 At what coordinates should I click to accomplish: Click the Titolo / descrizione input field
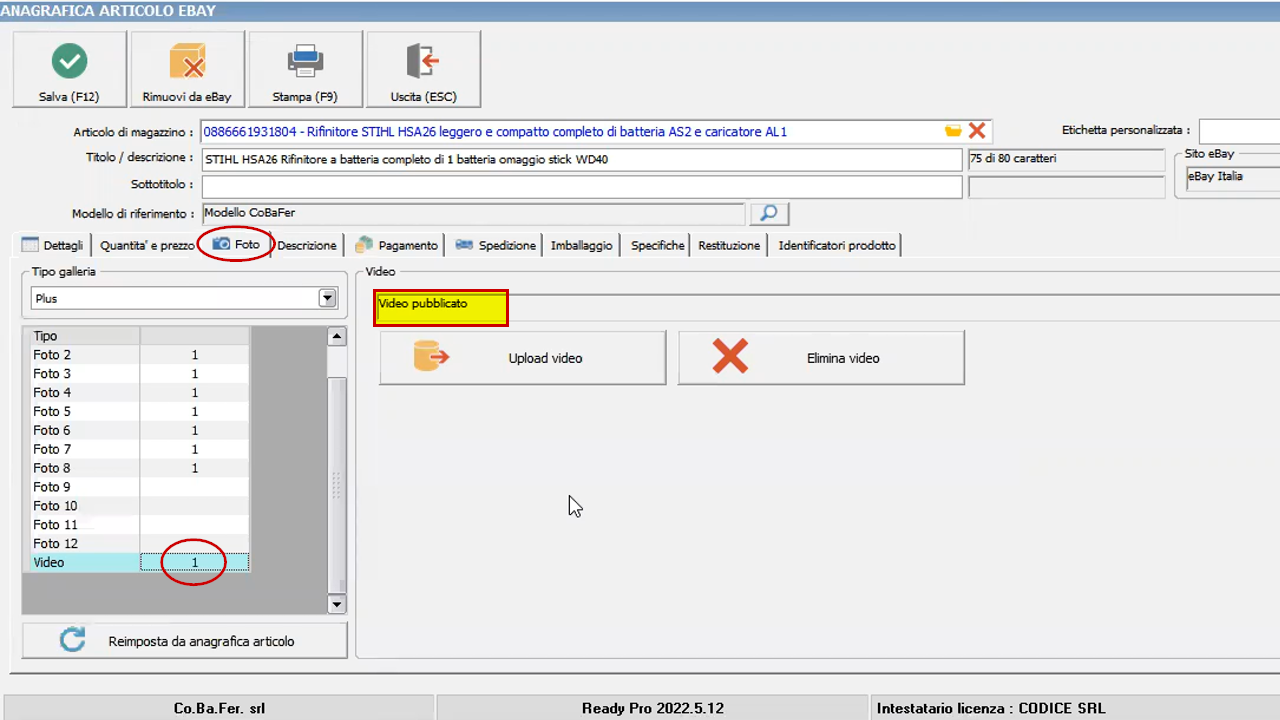[x=582, y=160]
